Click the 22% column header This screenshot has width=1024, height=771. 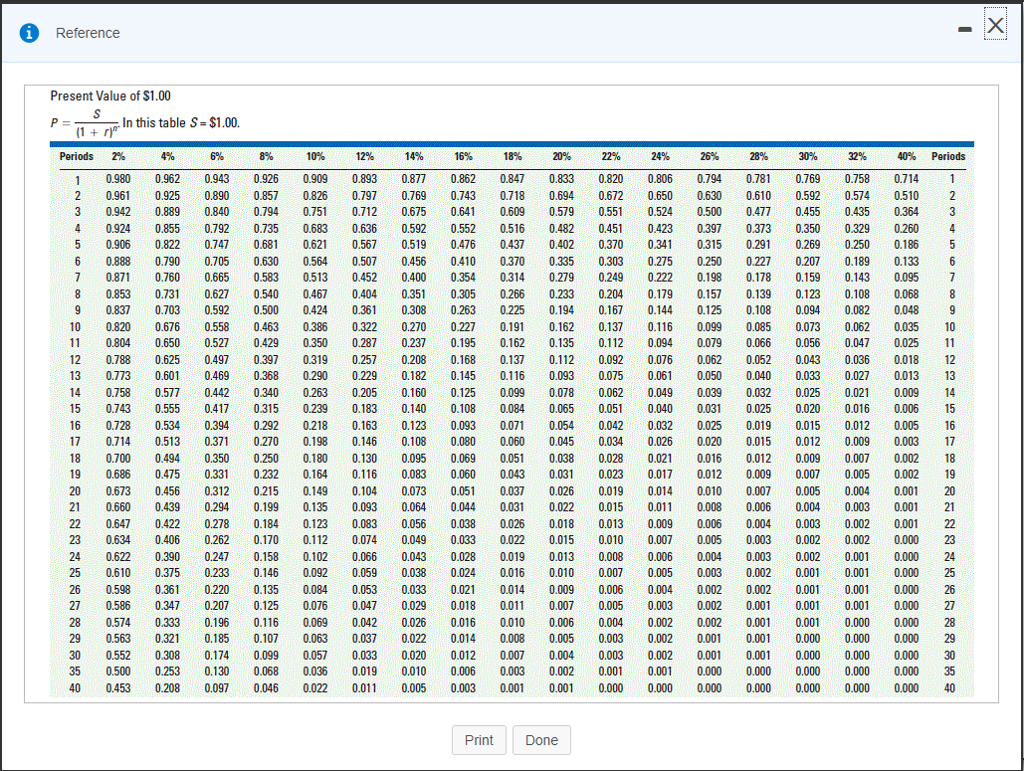[611, 156]
